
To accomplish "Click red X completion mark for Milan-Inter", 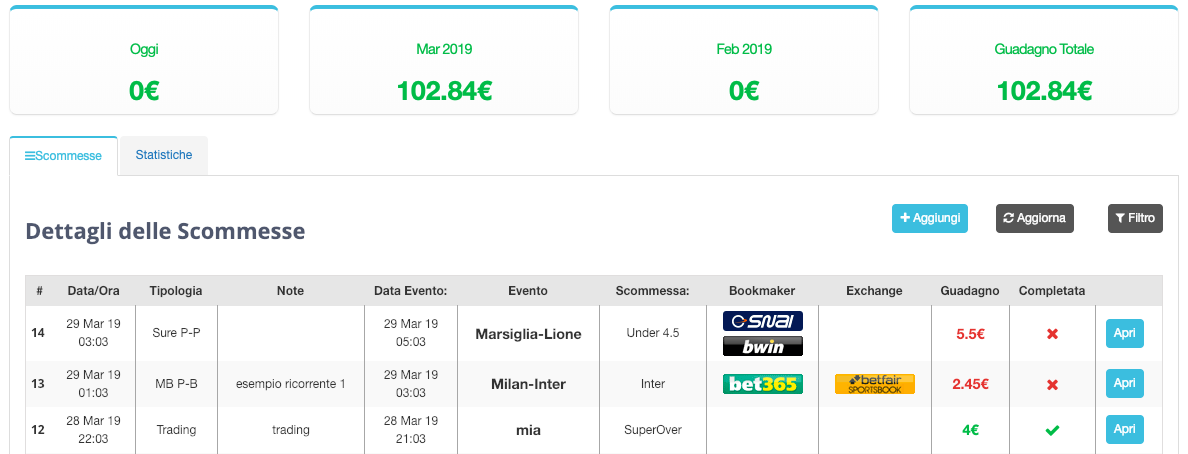I will pyautogui.click(x=1052, y=384).
